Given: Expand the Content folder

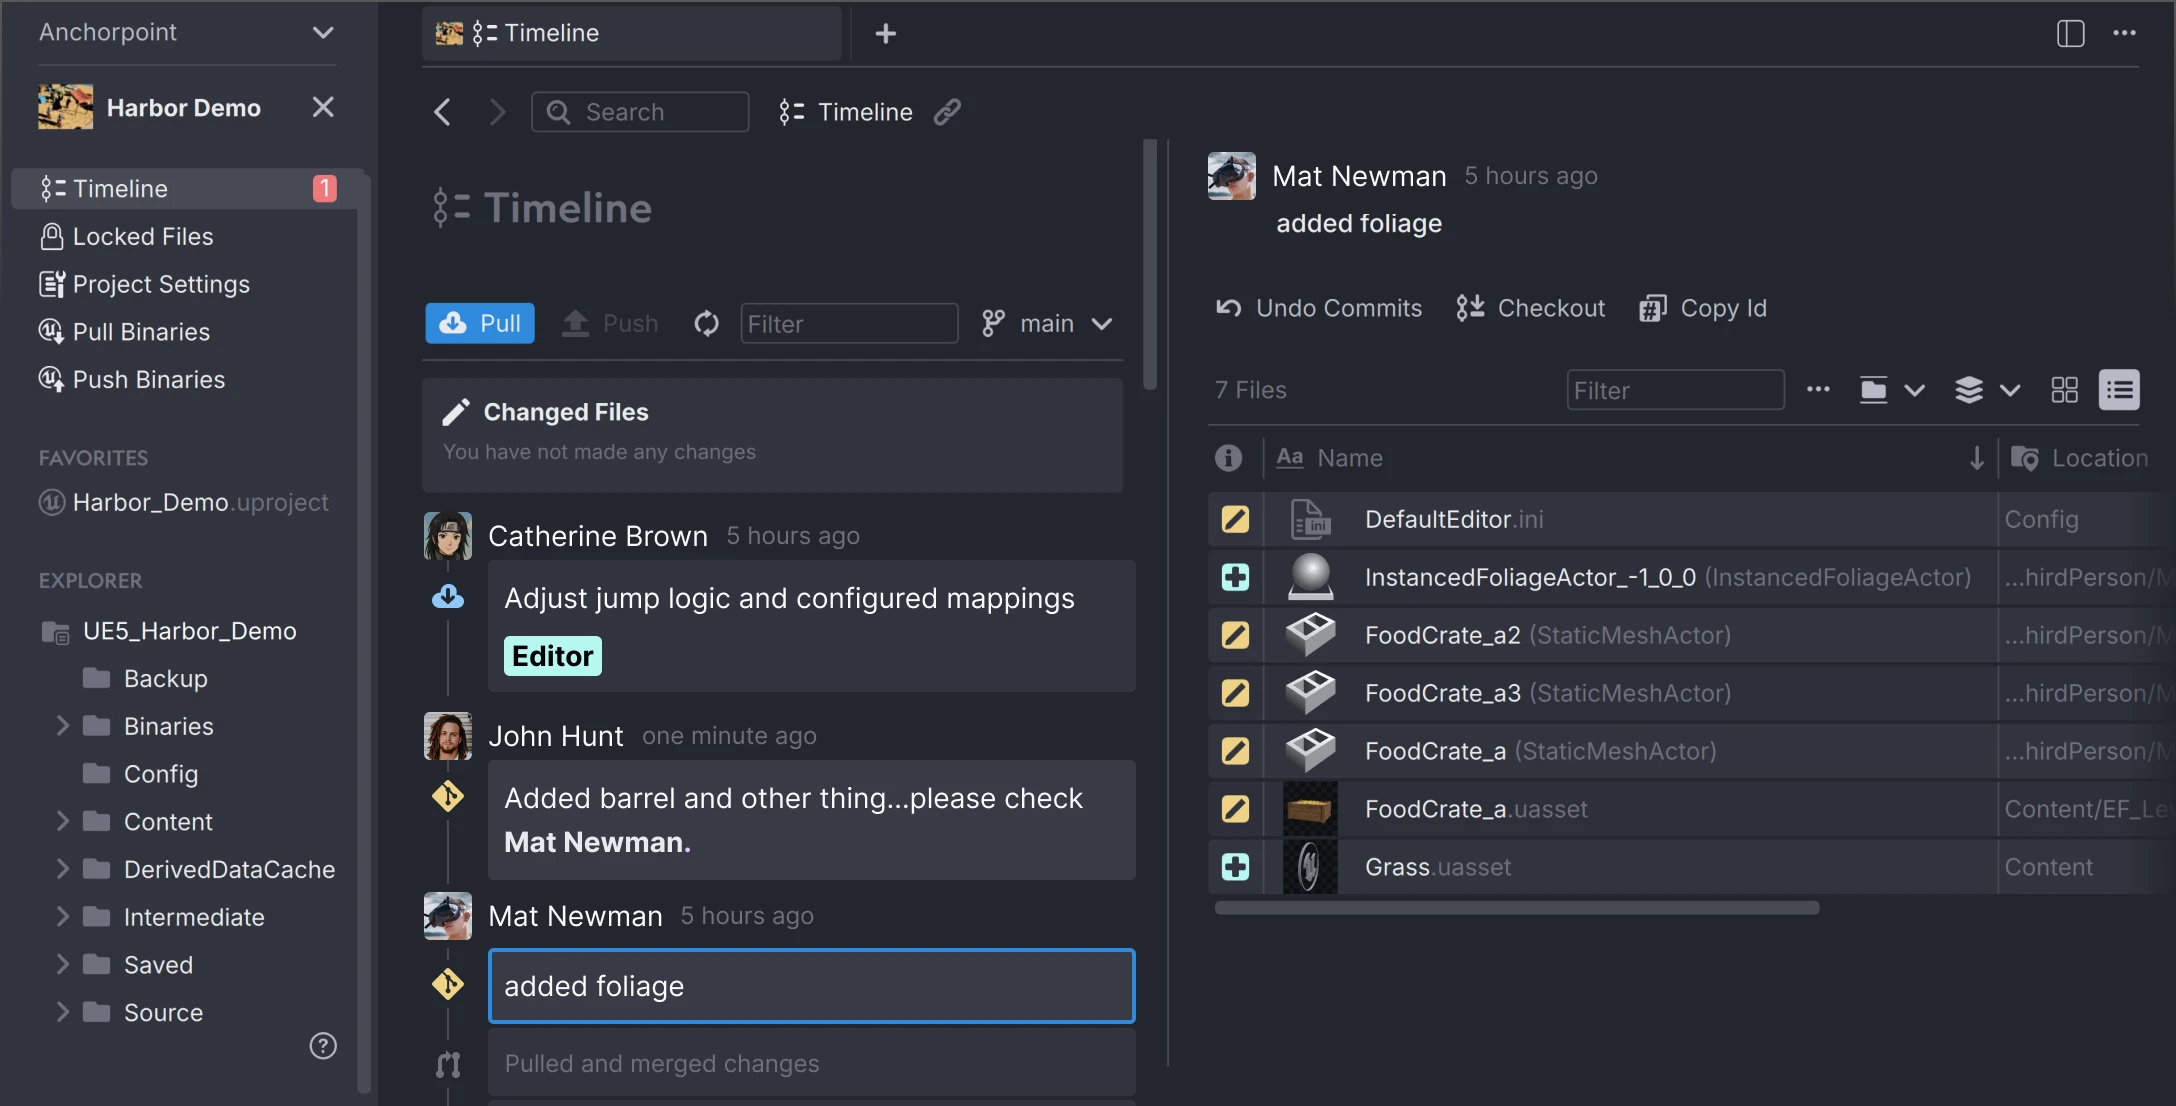Looking at the screenshot, I should [62, 821].
